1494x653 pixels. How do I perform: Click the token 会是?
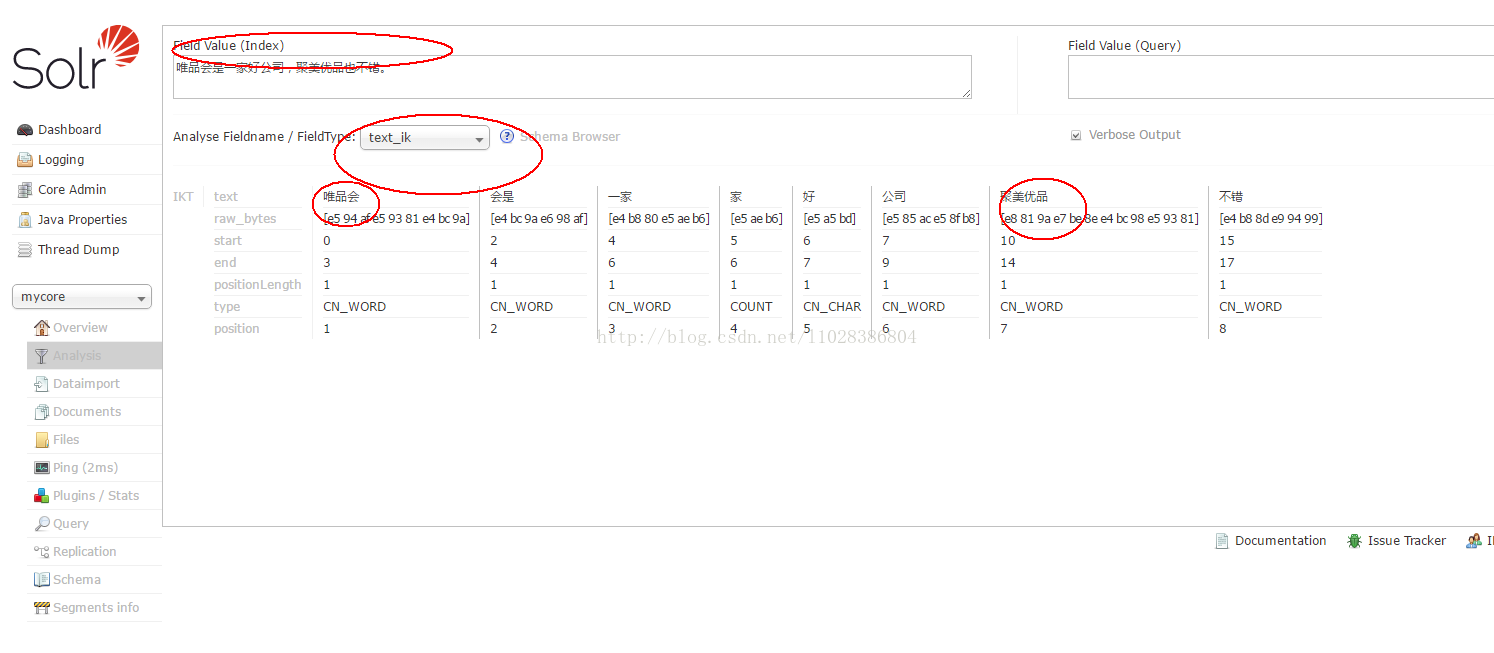(x=503, y=197)
